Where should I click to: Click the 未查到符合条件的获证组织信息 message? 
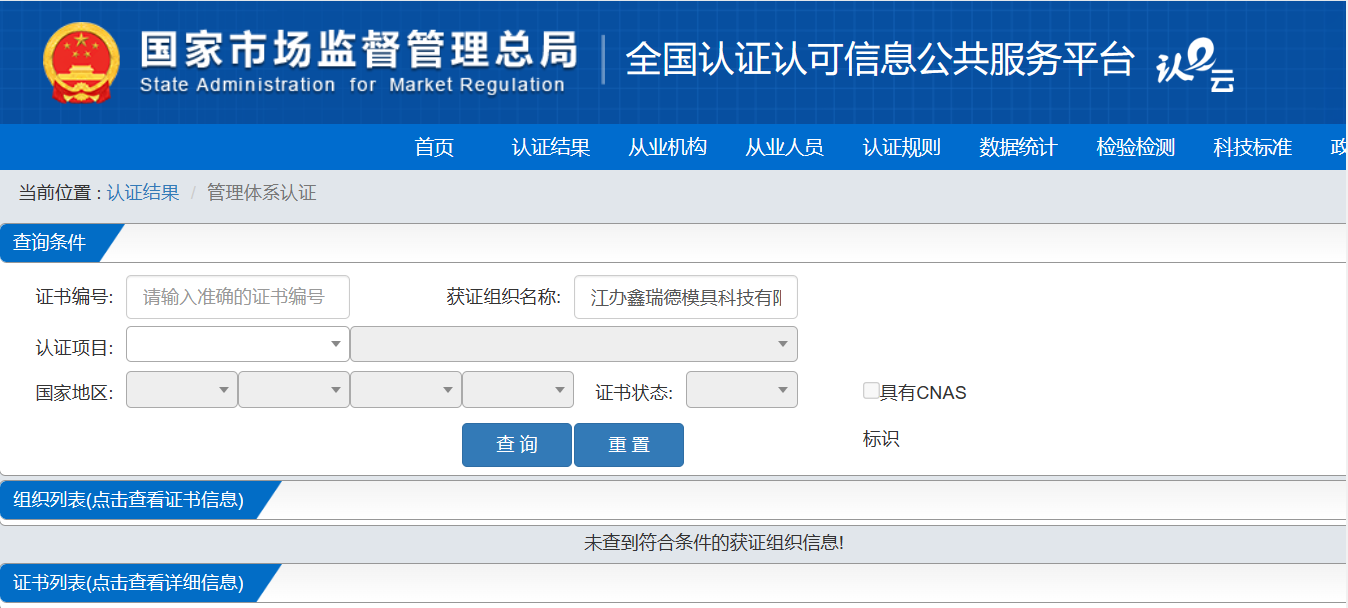(x=714, y=543)
